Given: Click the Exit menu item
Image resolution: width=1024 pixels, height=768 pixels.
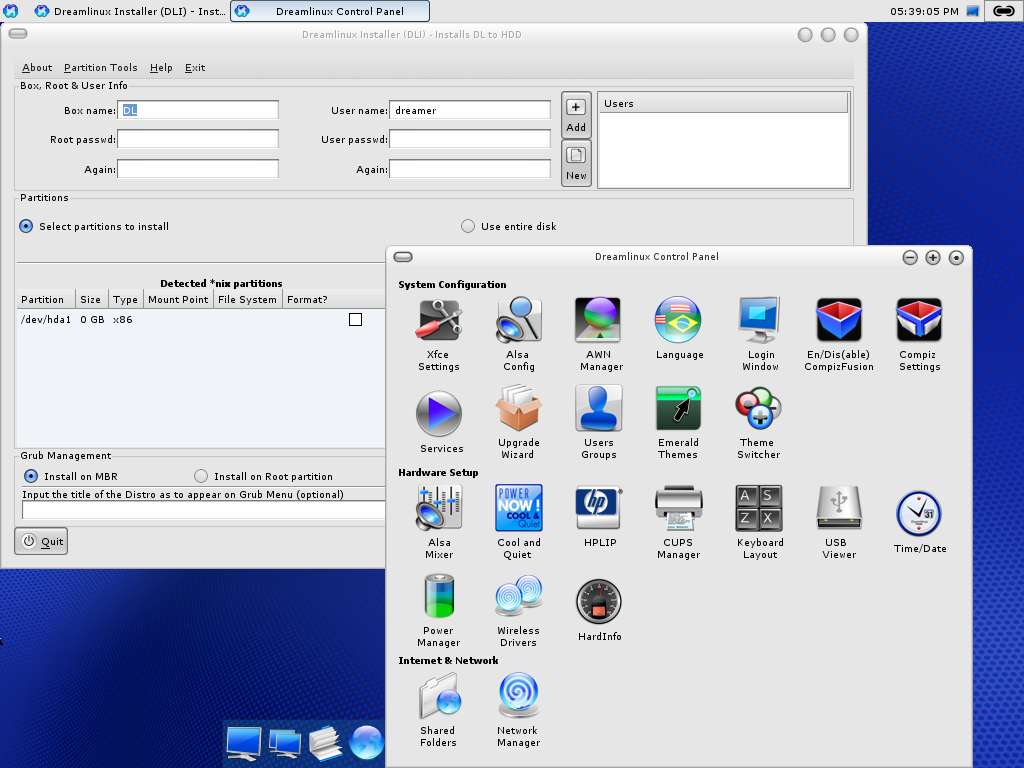Looking at the screenshot, I should 195,67.
